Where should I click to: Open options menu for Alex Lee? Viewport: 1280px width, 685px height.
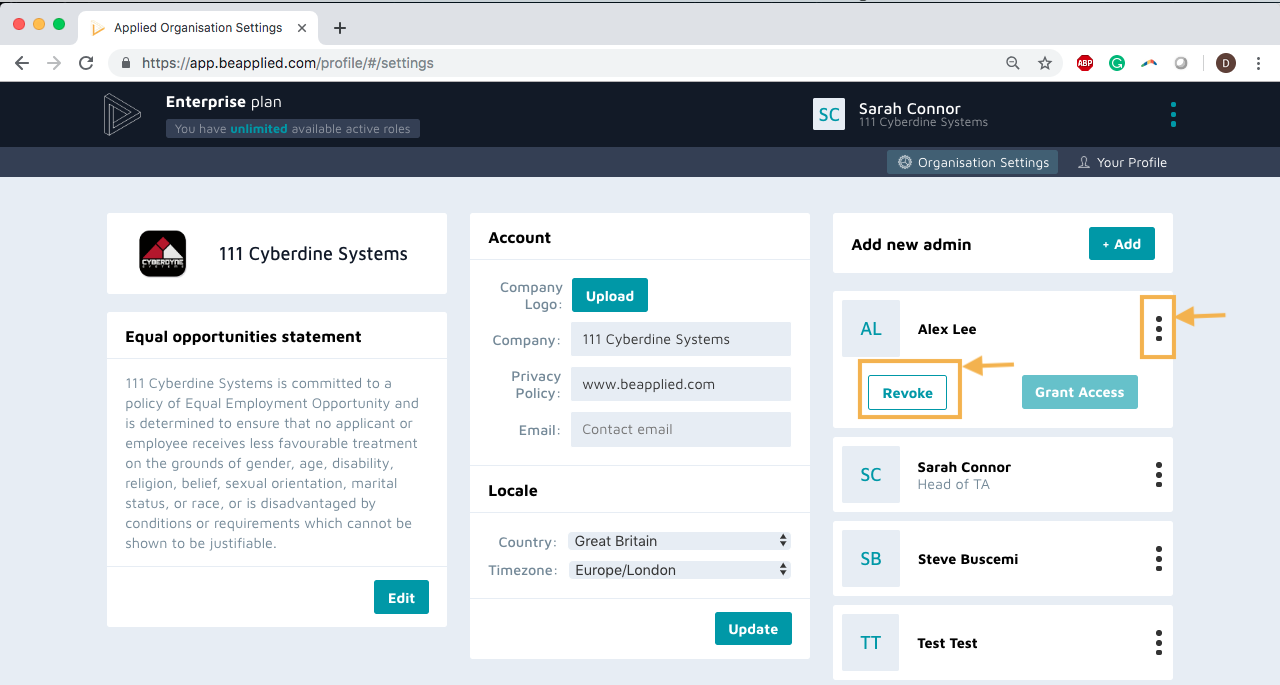click(x=1158, y=328)
